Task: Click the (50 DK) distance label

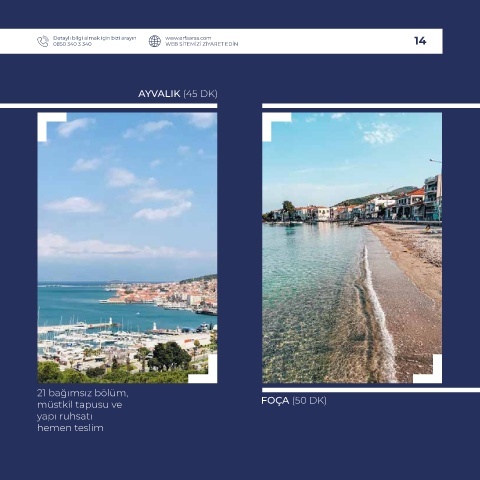Action: pos(309,400)
